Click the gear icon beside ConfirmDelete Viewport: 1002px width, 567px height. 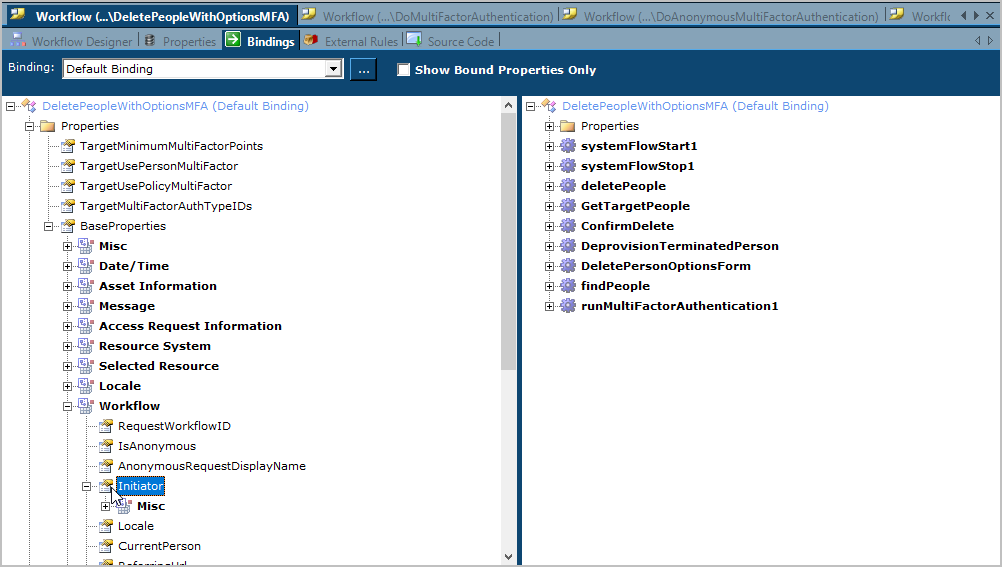568,226
